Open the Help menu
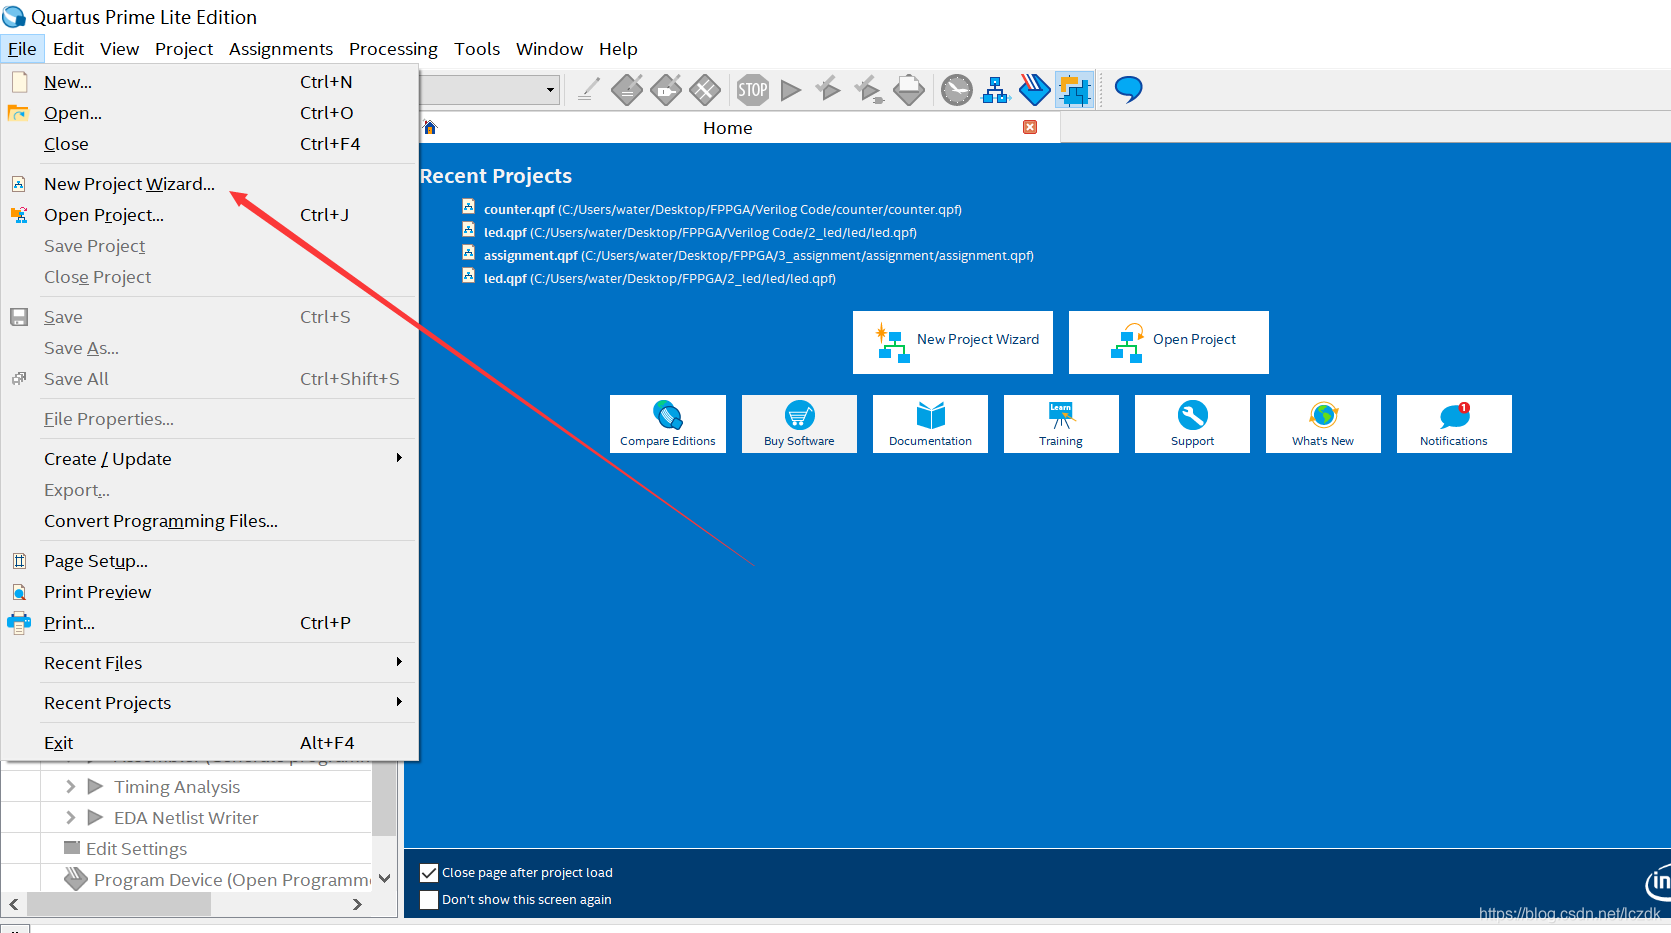 618,49
